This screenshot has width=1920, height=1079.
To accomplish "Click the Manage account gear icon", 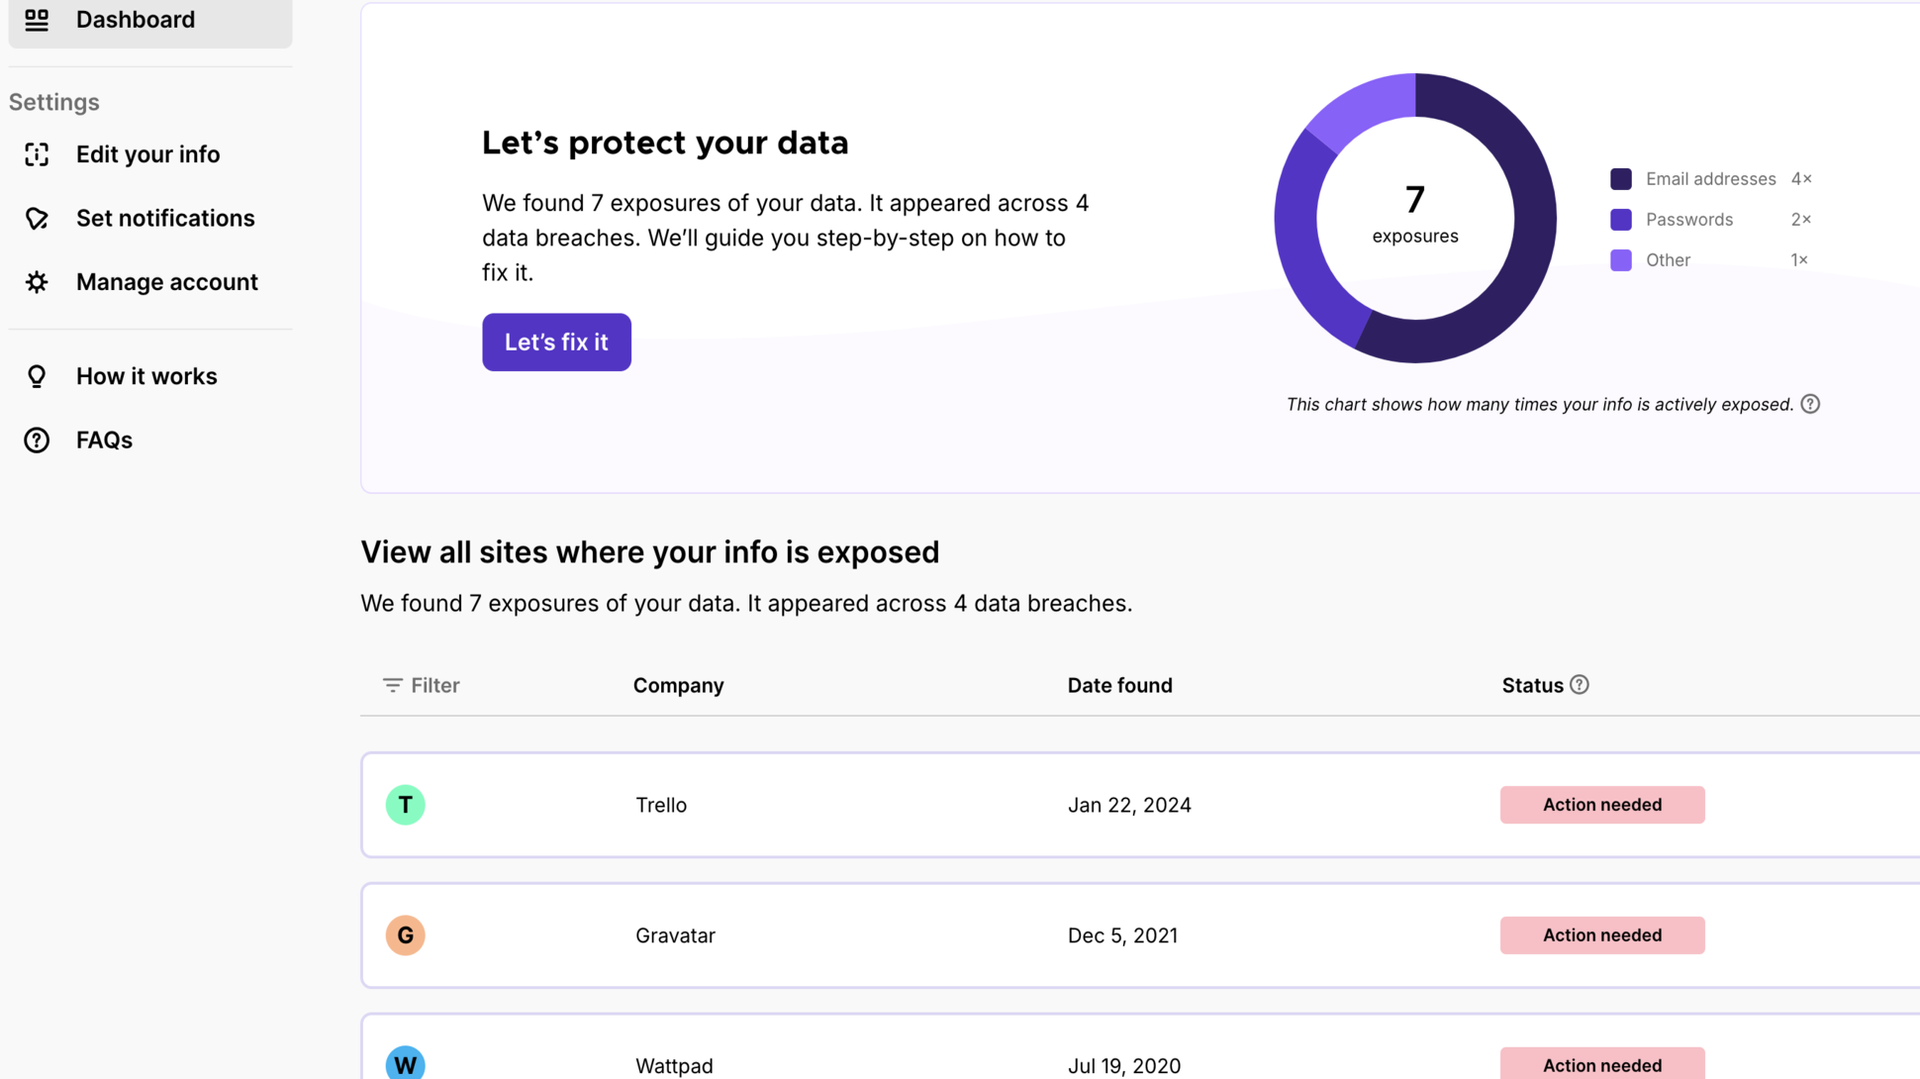I will [x=37, y=282].
